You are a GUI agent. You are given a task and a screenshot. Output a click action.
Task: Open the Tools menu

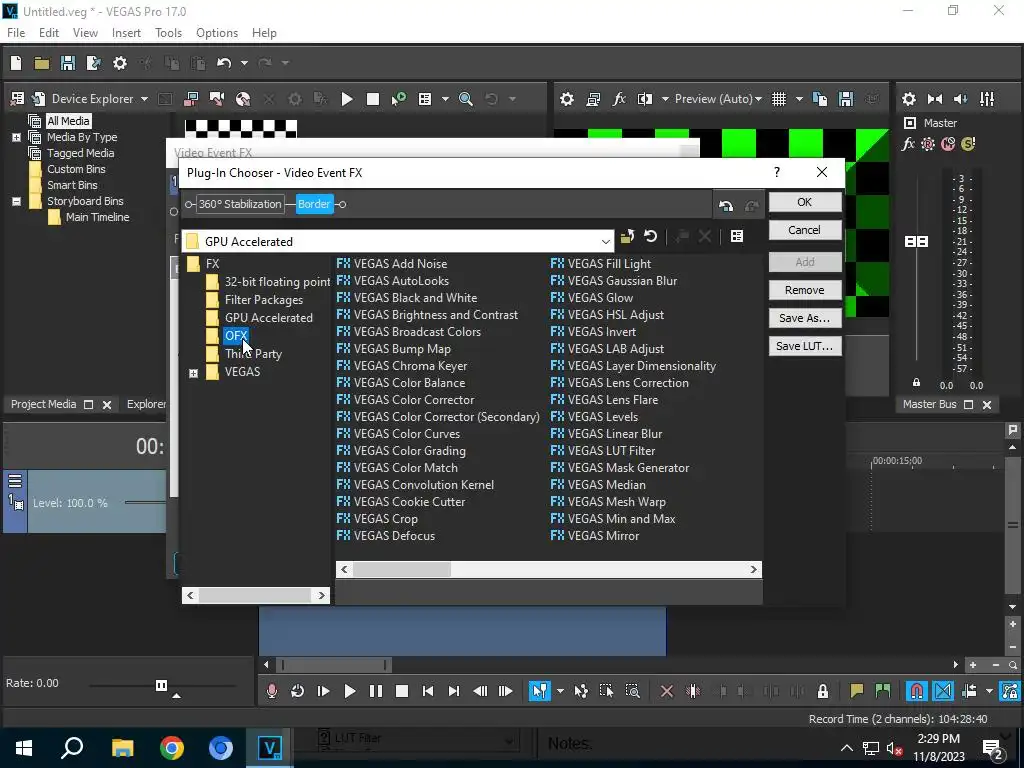tap(168, 33)
